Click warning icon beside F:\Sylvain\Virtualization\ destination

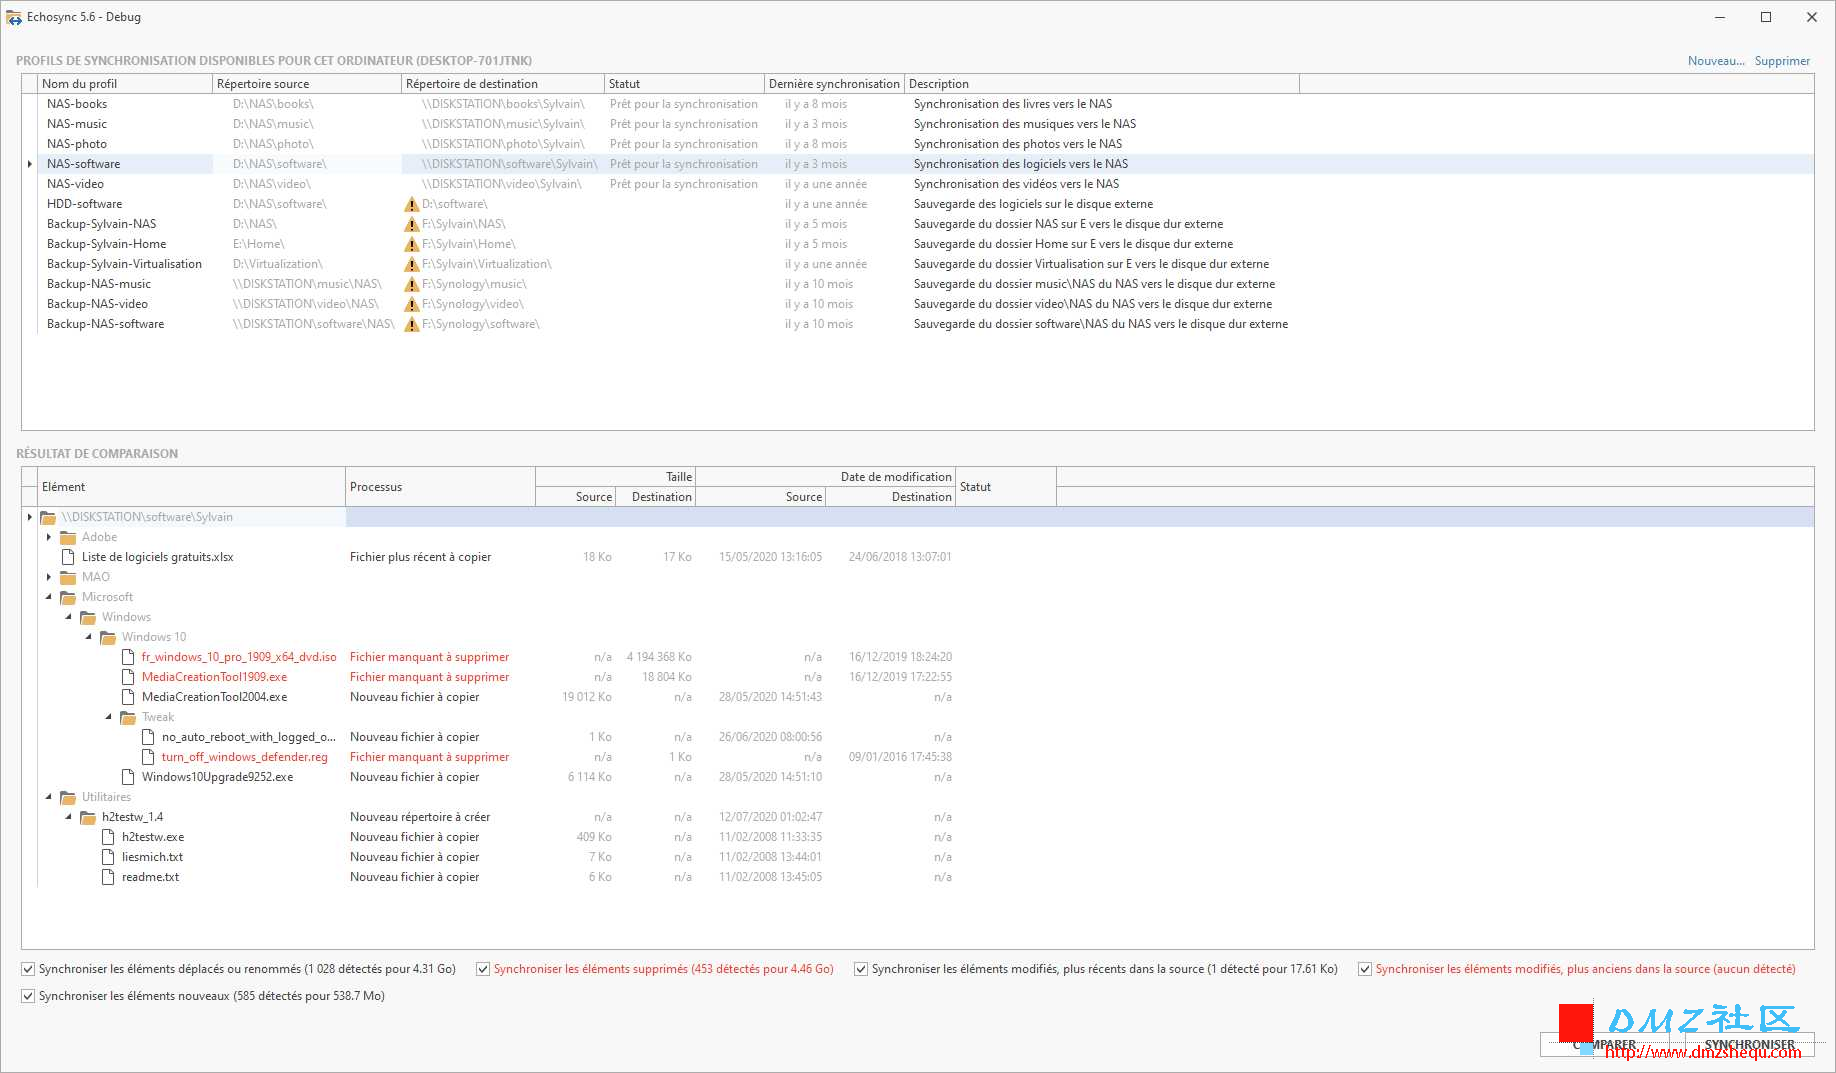(x=411, y=264)
